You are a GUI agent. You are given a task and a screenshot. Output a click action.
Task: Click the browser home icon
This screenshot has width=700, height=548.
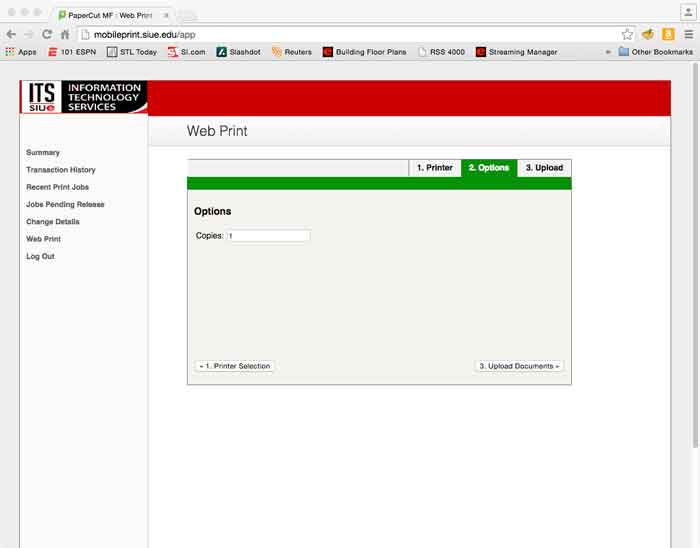coord(65,34)
